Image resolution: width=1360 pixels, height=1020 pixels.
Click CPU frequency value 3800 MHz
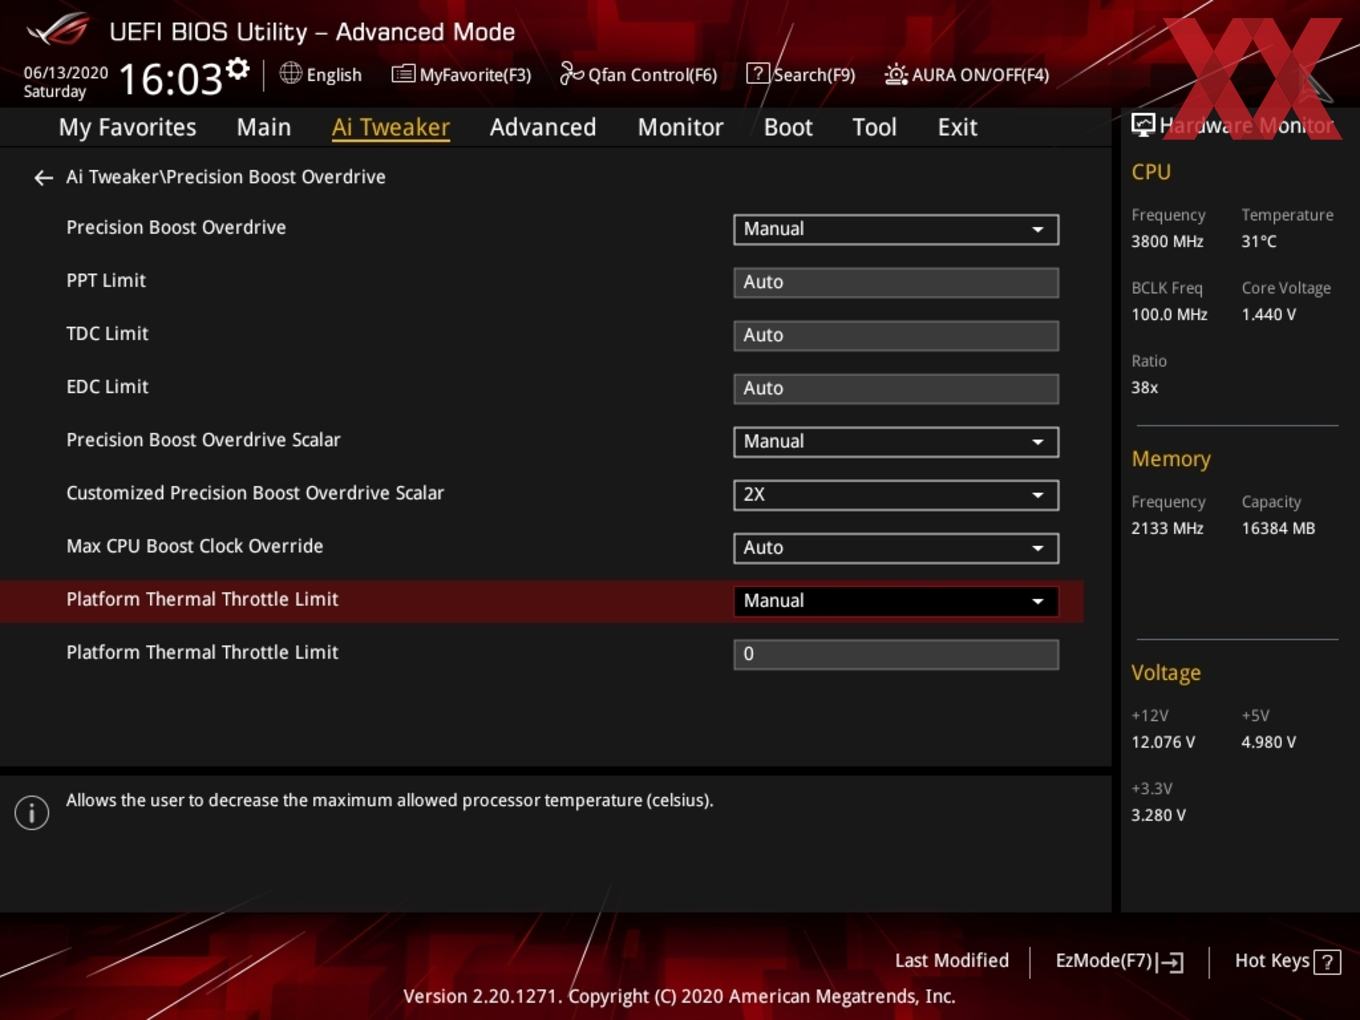pyautogui.click(x=1167, y=242)
